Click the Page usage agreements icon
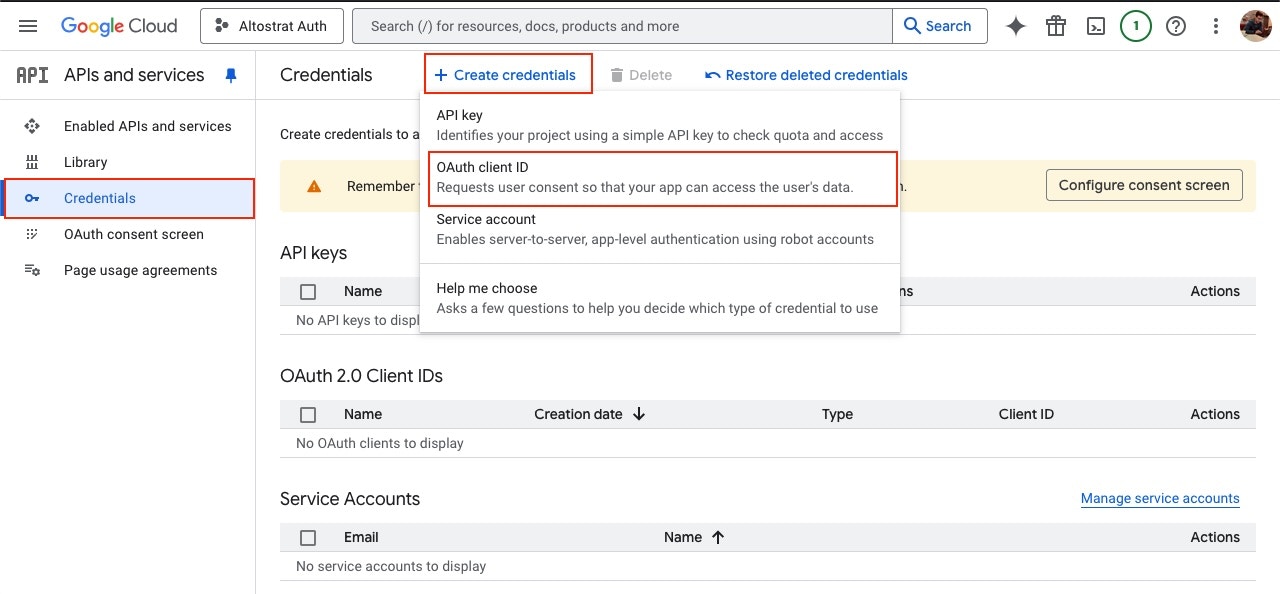Image resolution: width=1280 pixels, height=594 pixels. pyautogui.click(x=32, y=270)
